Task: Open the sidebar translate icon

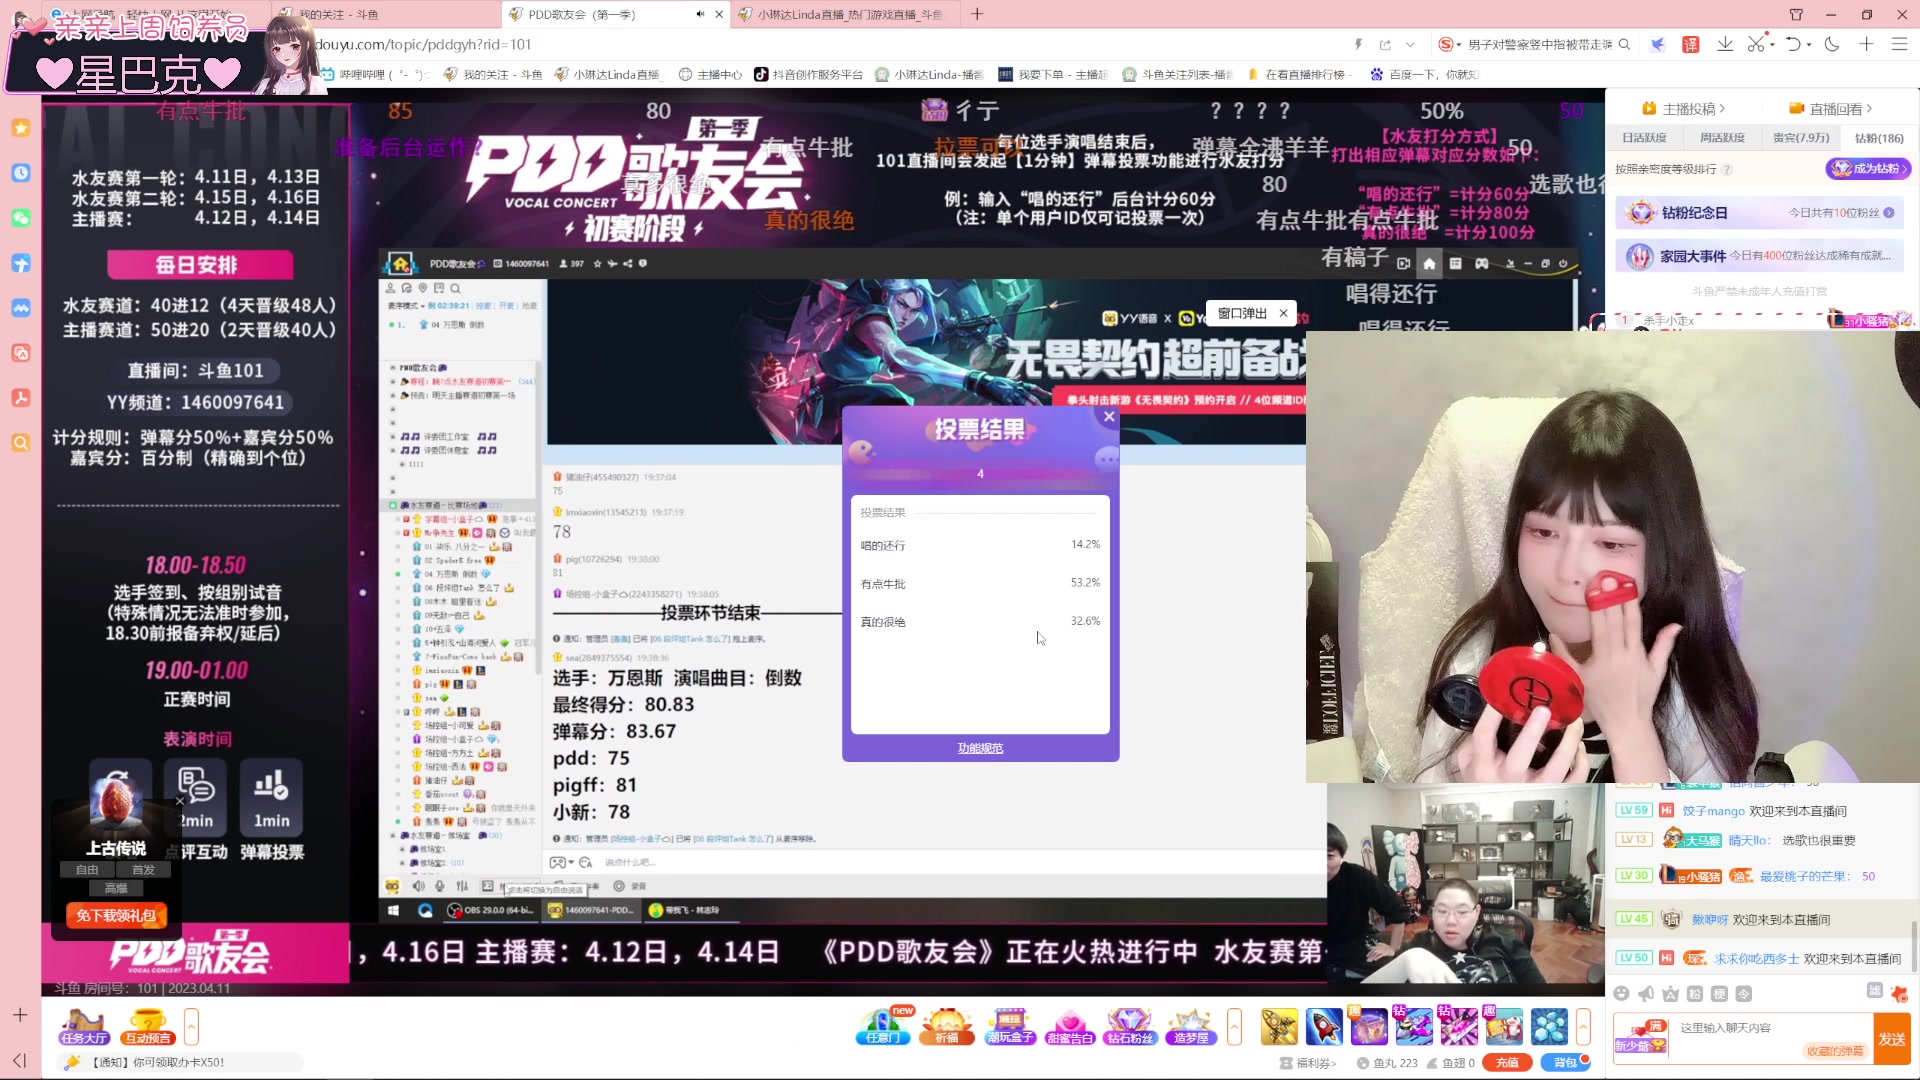Action: 21,353
